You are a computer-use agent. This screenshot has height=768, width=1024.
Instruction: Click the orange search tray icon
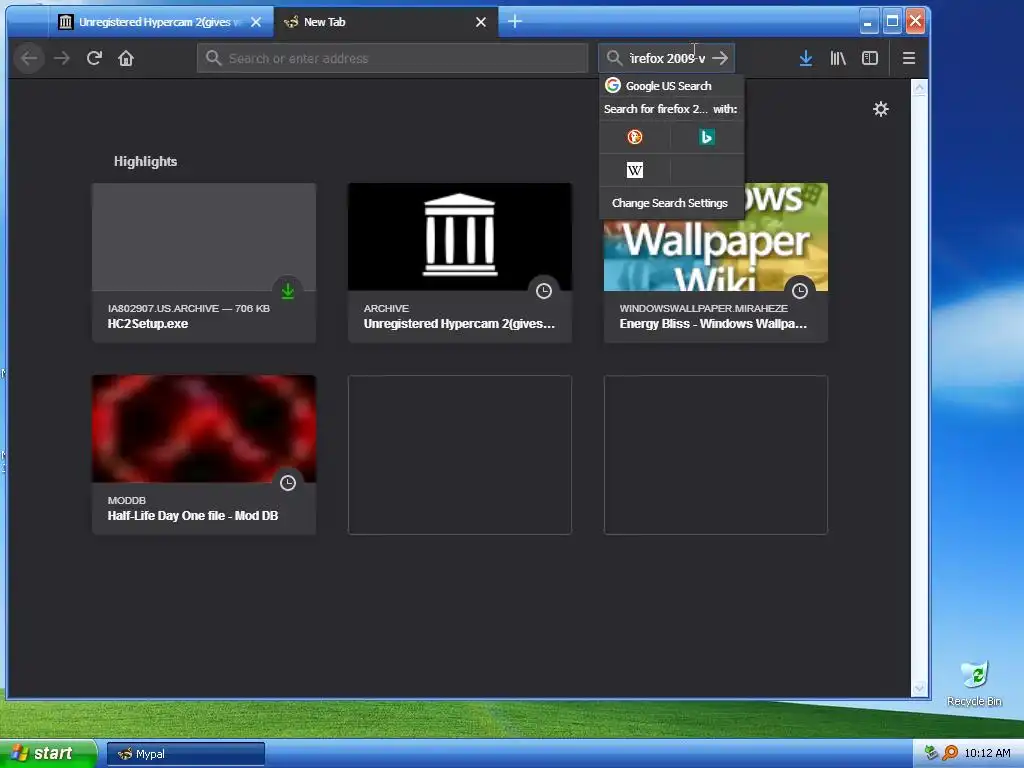950,753
